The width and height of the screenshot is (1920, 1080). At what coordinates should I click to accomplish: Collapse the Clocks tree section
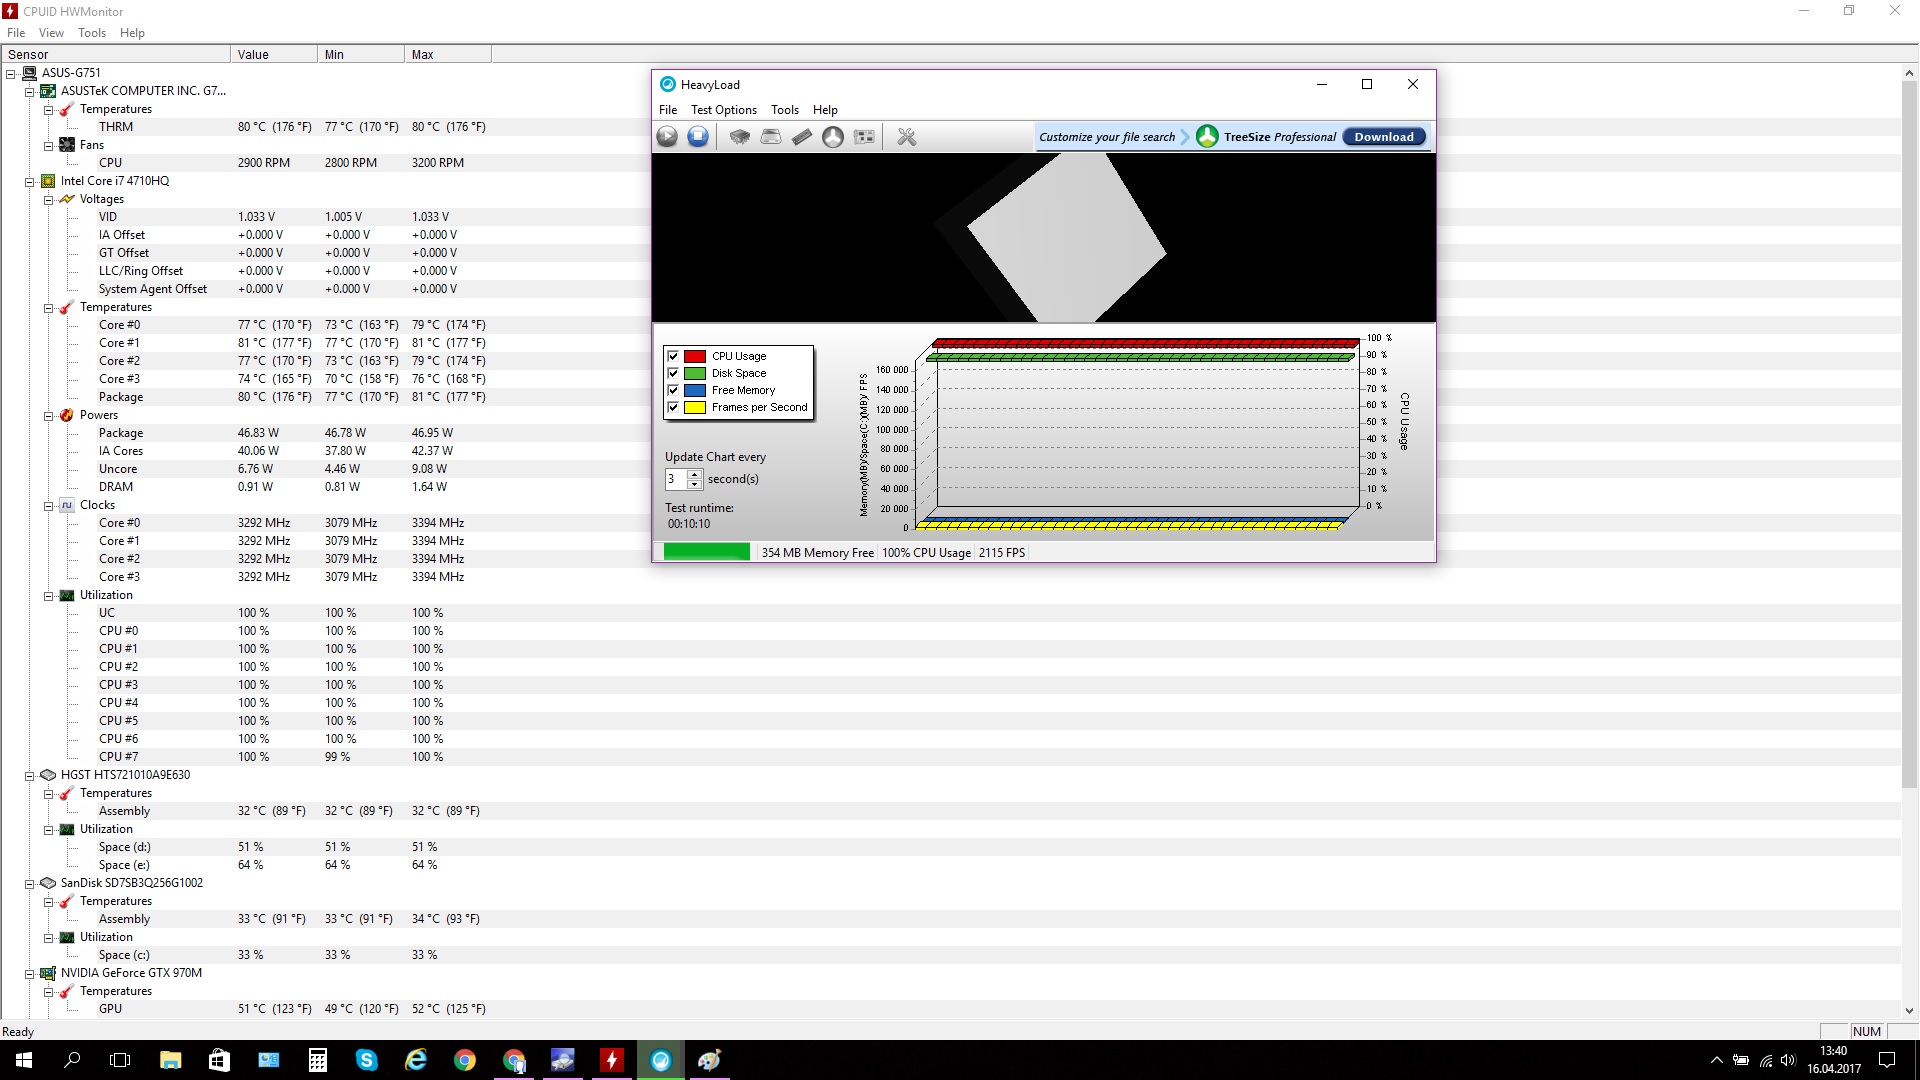coord(48,506)
